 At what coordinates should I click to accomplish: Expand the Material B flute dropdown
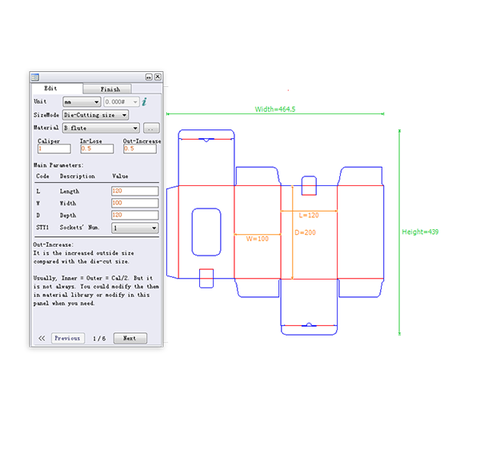(101, 128)
